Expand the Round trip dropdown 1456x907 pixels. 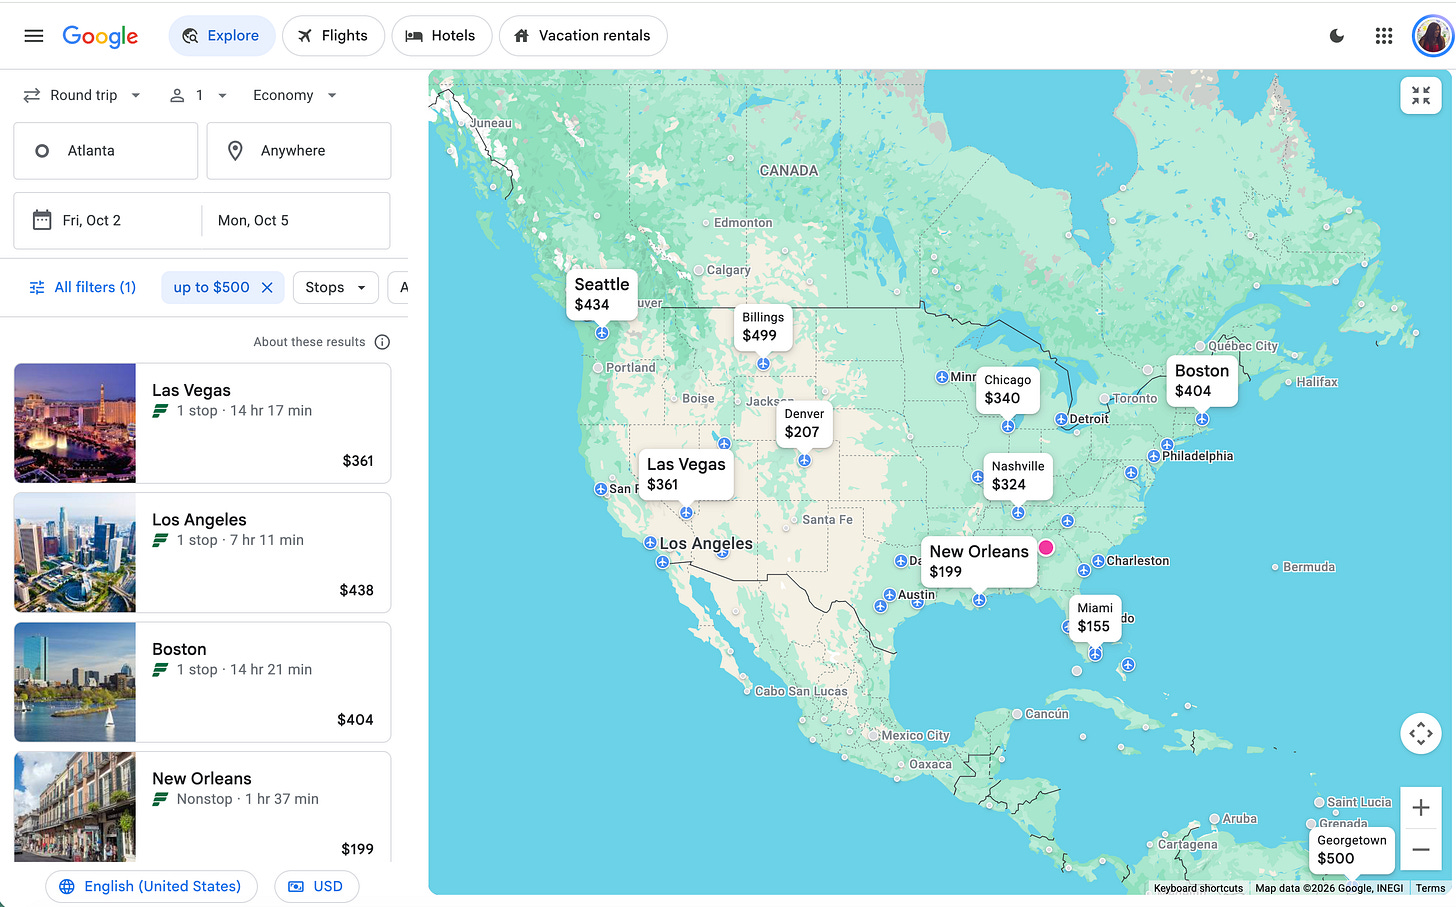tap(82, 95)
